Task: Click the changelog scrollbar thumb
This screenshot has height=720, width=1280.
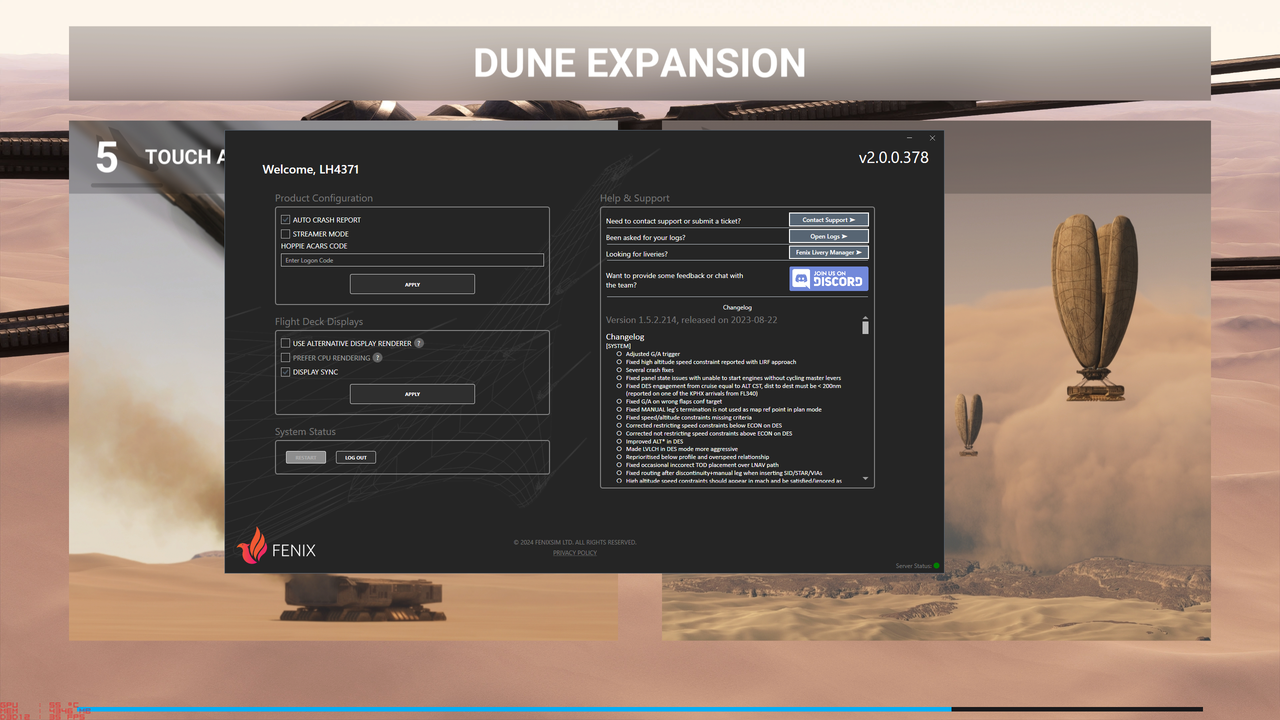Action: (x=865, y=328)
